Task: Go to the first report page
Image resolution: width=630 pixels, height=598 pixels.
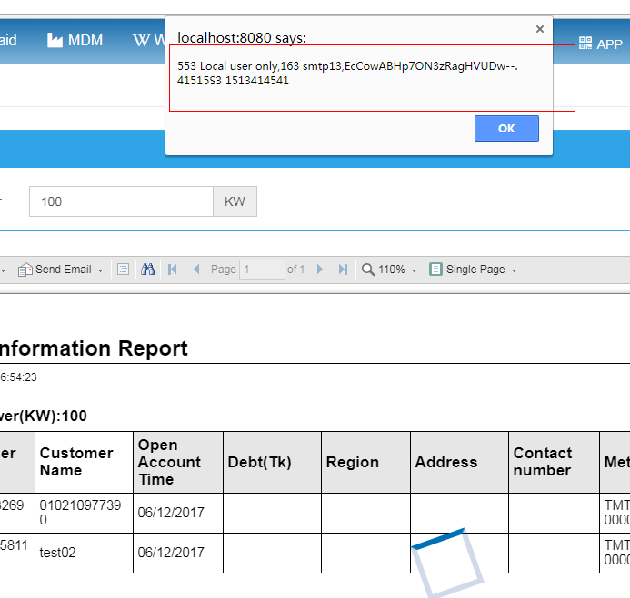Action: [172, 269]
